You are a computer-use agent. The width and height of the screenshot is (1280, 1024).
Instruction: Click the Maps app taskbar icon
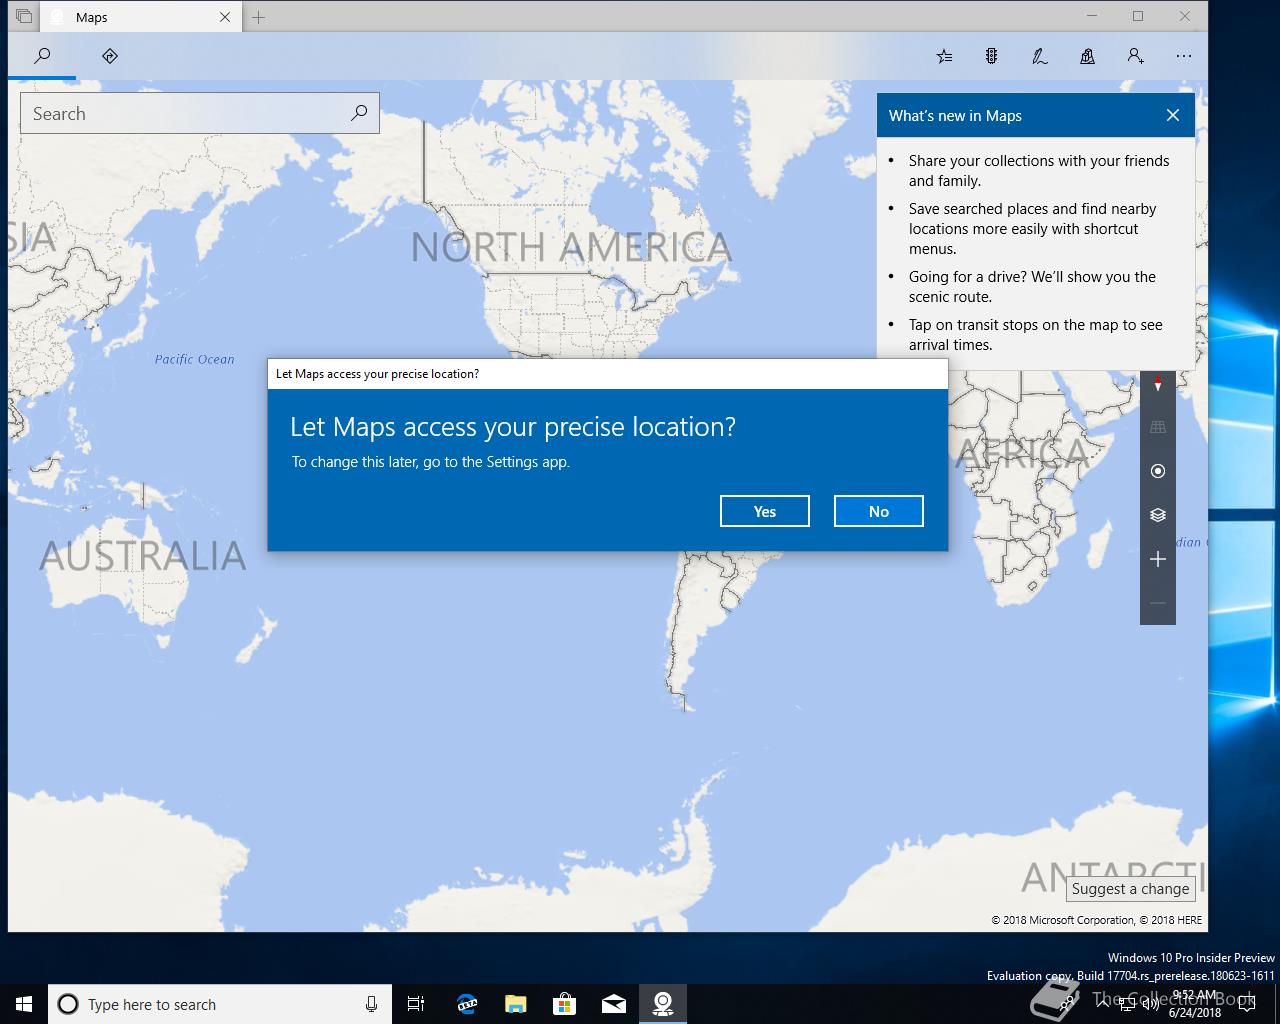pos(662,1004)
